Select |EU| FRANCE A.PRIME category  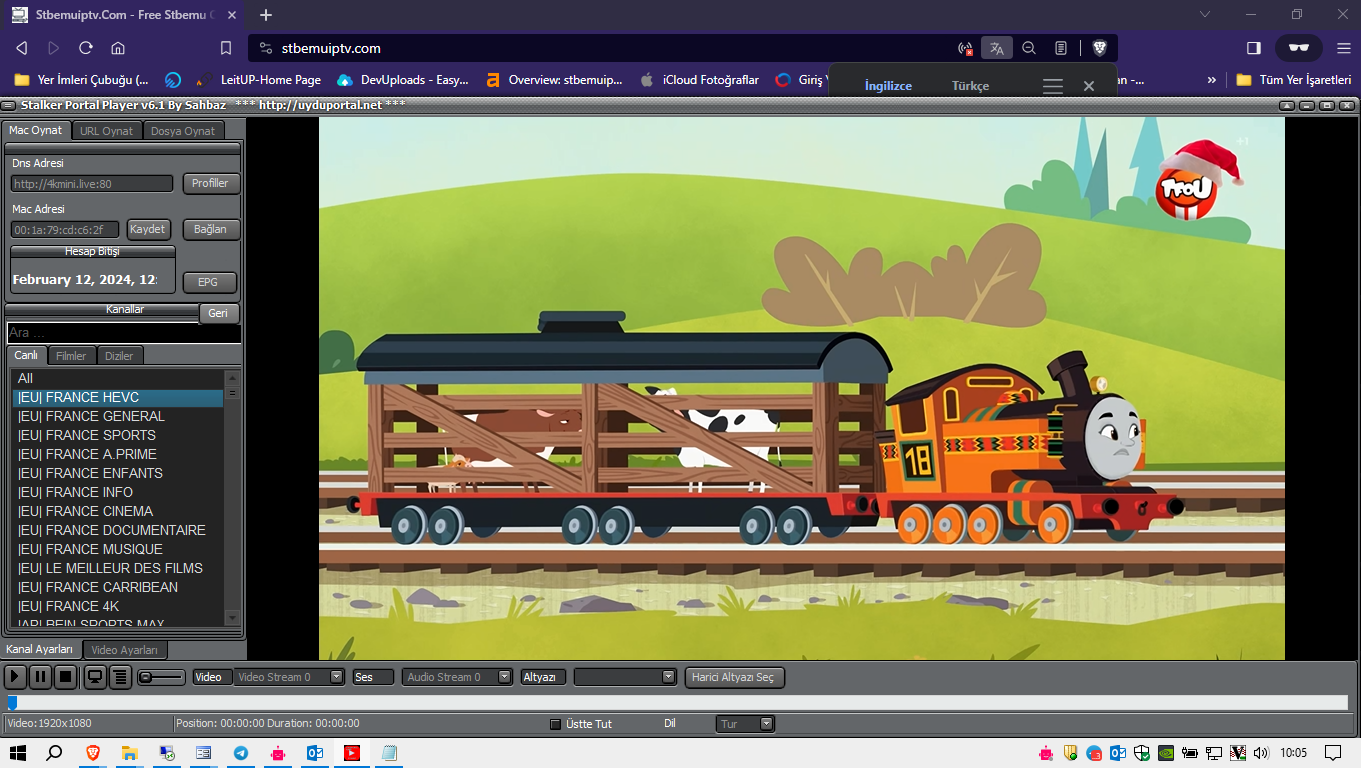coord(118,454)
